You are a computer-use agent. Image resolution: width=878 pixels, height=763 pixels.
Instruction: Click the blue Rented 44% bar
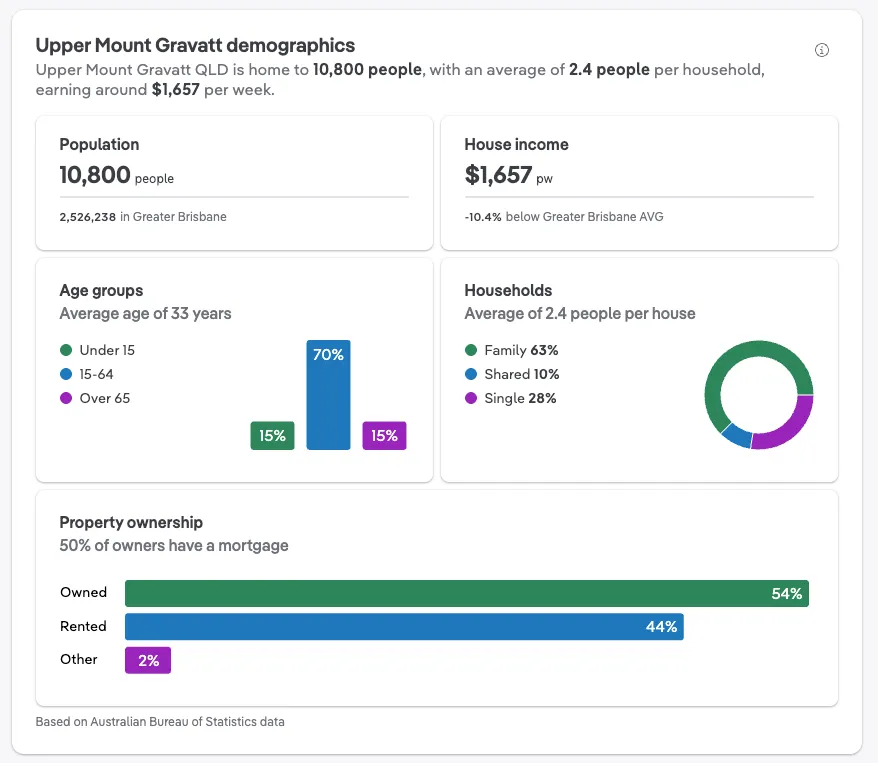(x=403, y=627)
